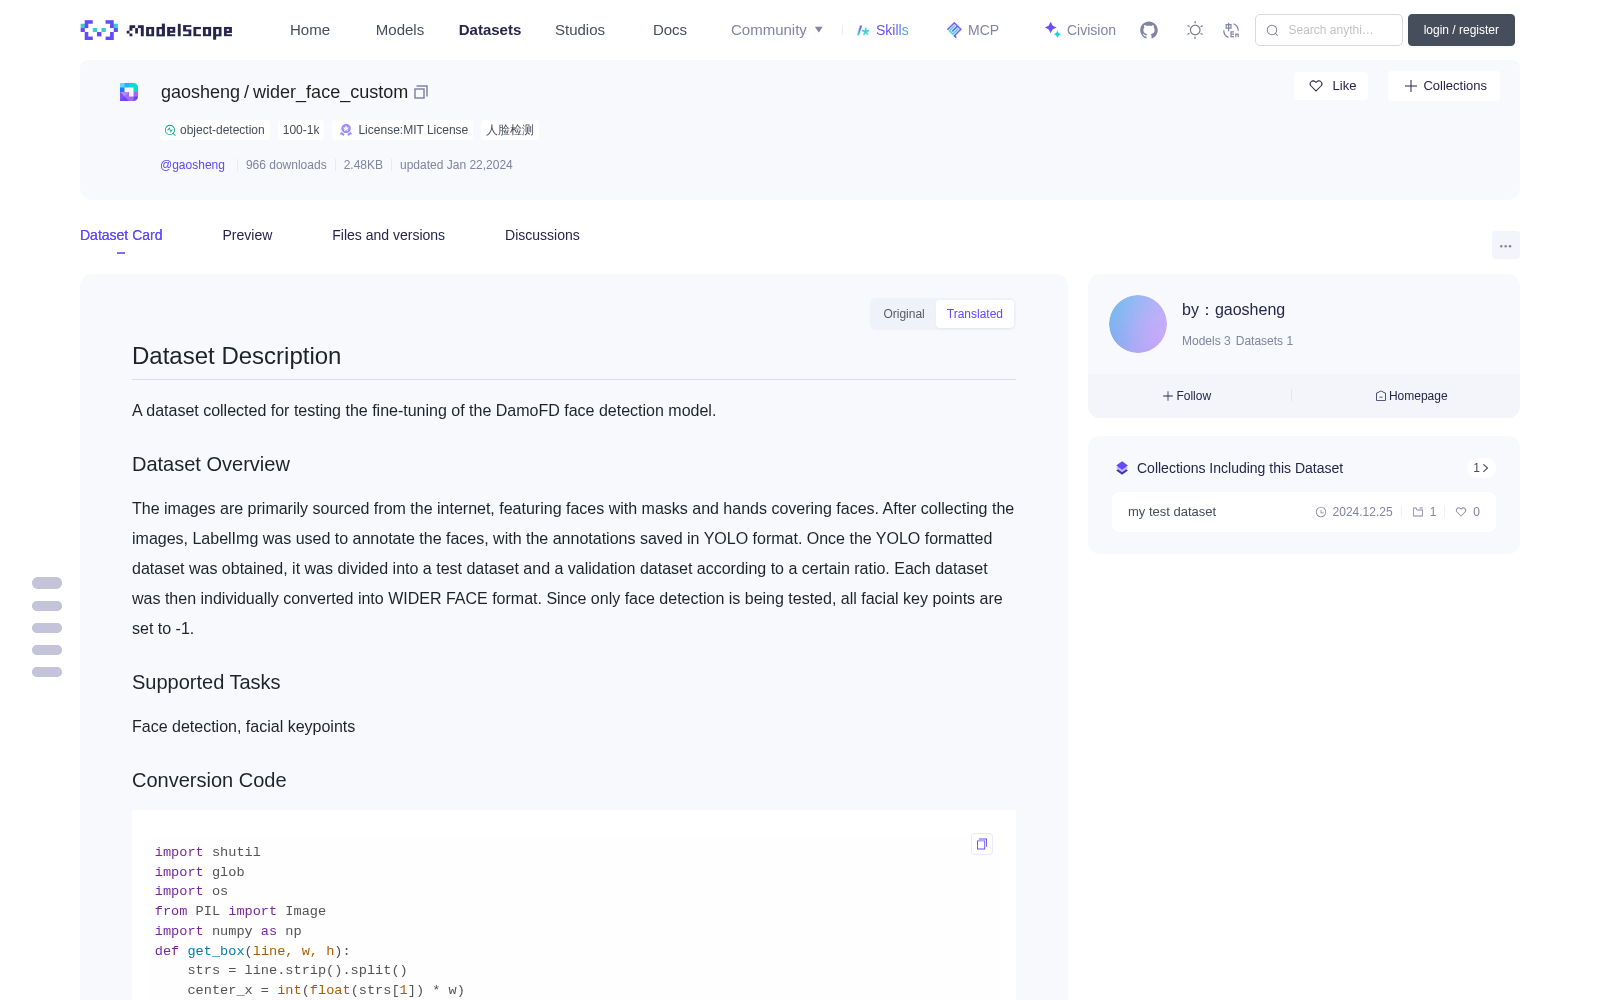Click the 'Conversion Code' heading
The image size is (1600, 1000).
(x=209, y=780)
